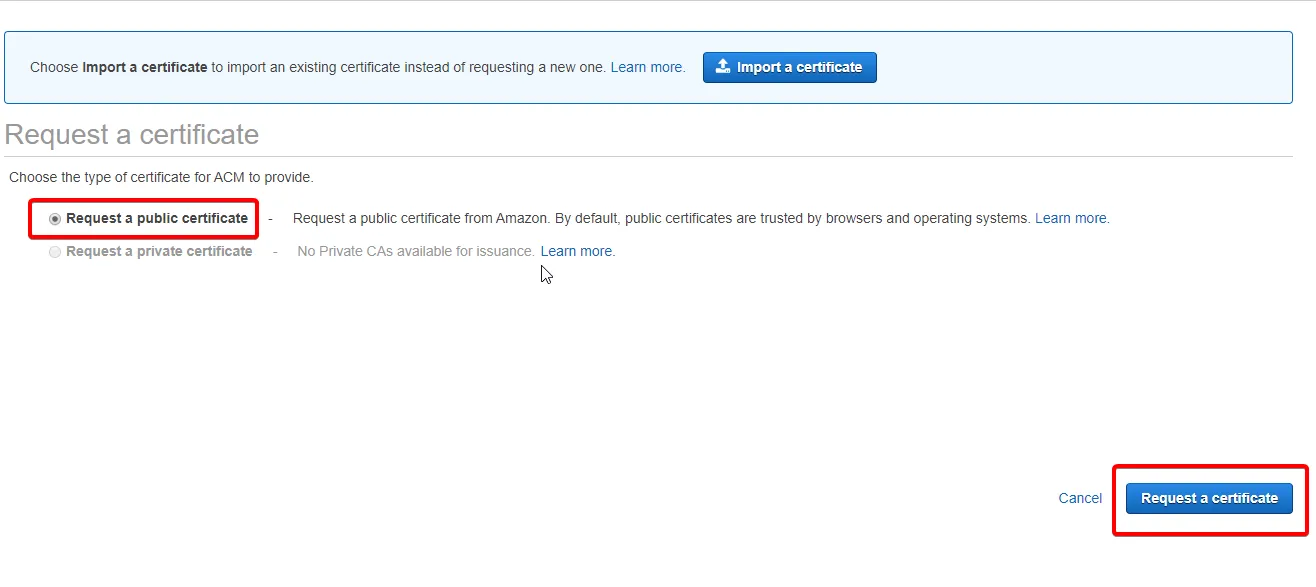Click Cancel to abandon the certificate request
The width and height of the screenshot is (1316, 587).
coord(1080,498)
